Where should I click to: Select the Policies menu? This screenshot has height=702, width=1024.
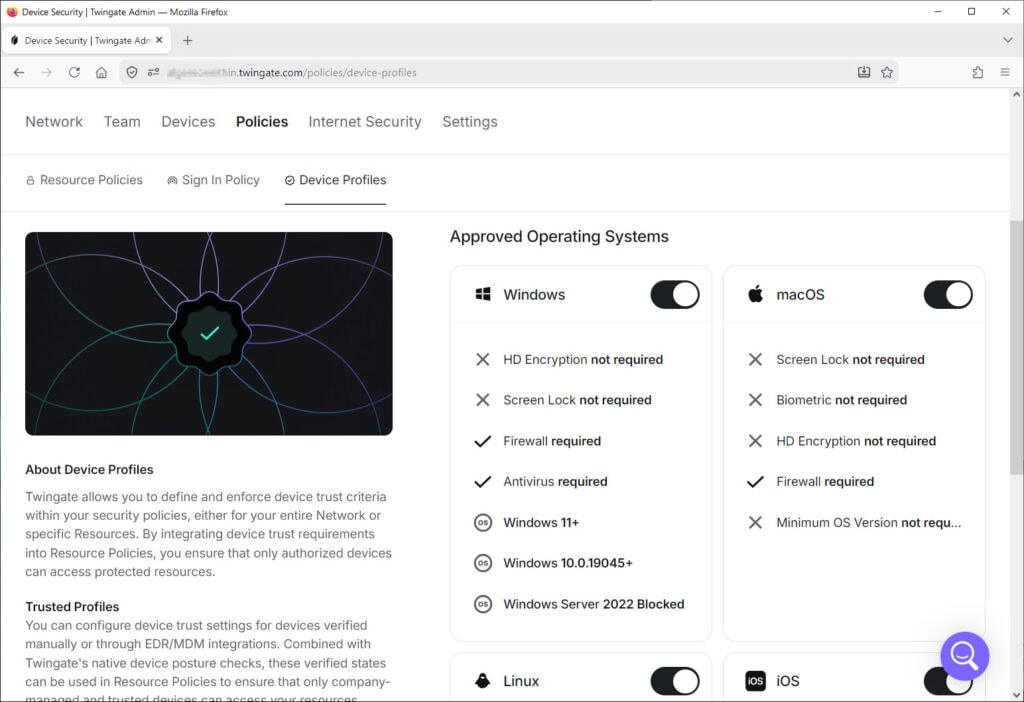click(x=262, y=121)
